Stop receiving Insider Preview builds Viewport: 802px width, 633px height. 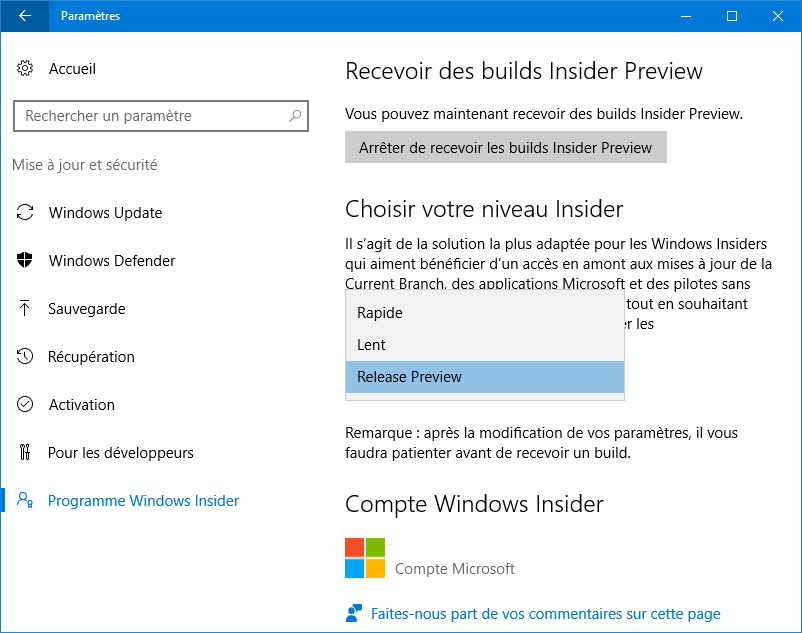pyautogui.click(x=505, y=148)
